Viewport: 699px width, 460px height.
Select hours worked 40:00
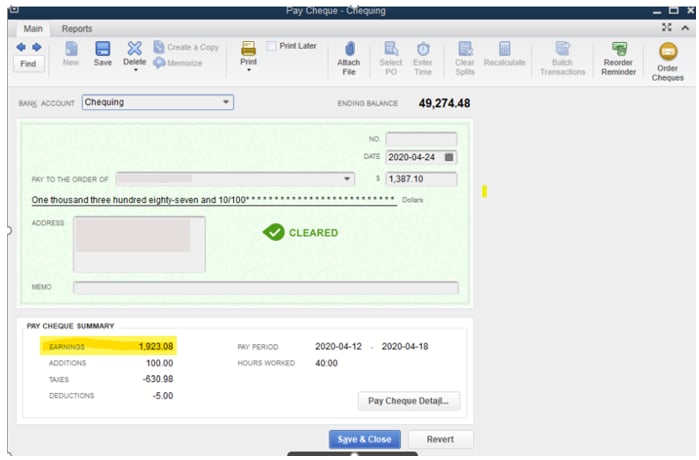pos(326,363)
